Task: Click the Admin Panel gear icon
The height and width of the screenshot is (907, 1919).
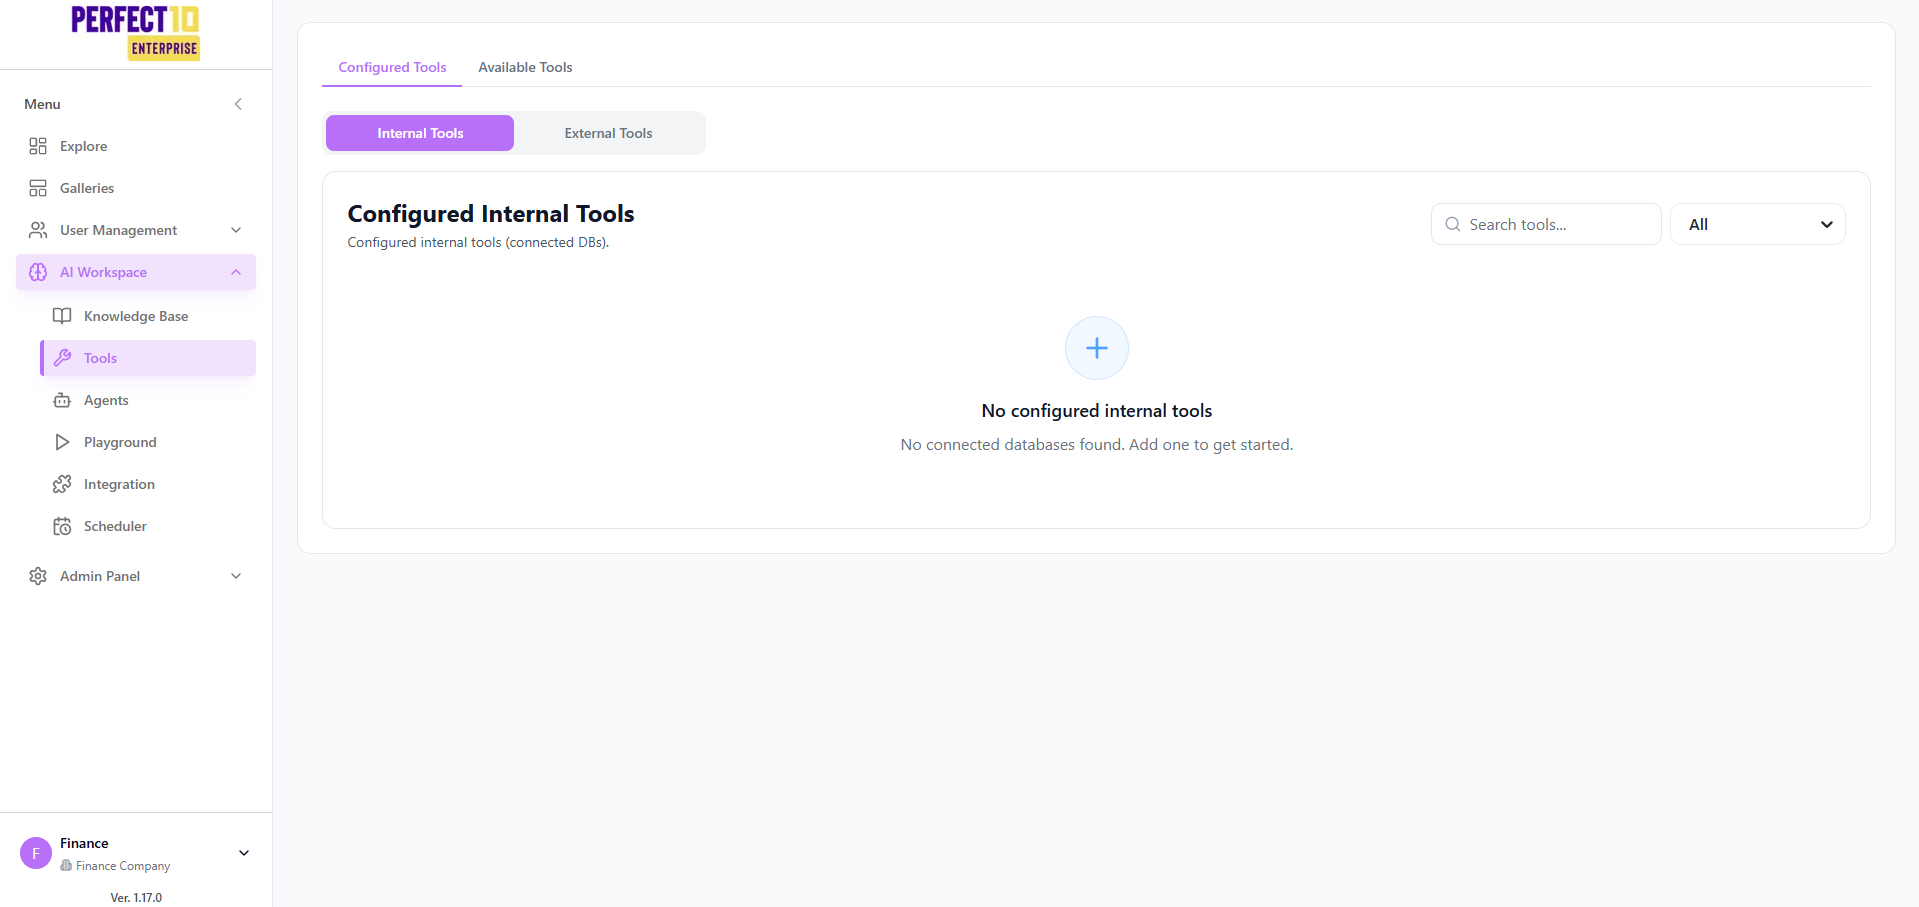Action: click(x=38, y=576)
